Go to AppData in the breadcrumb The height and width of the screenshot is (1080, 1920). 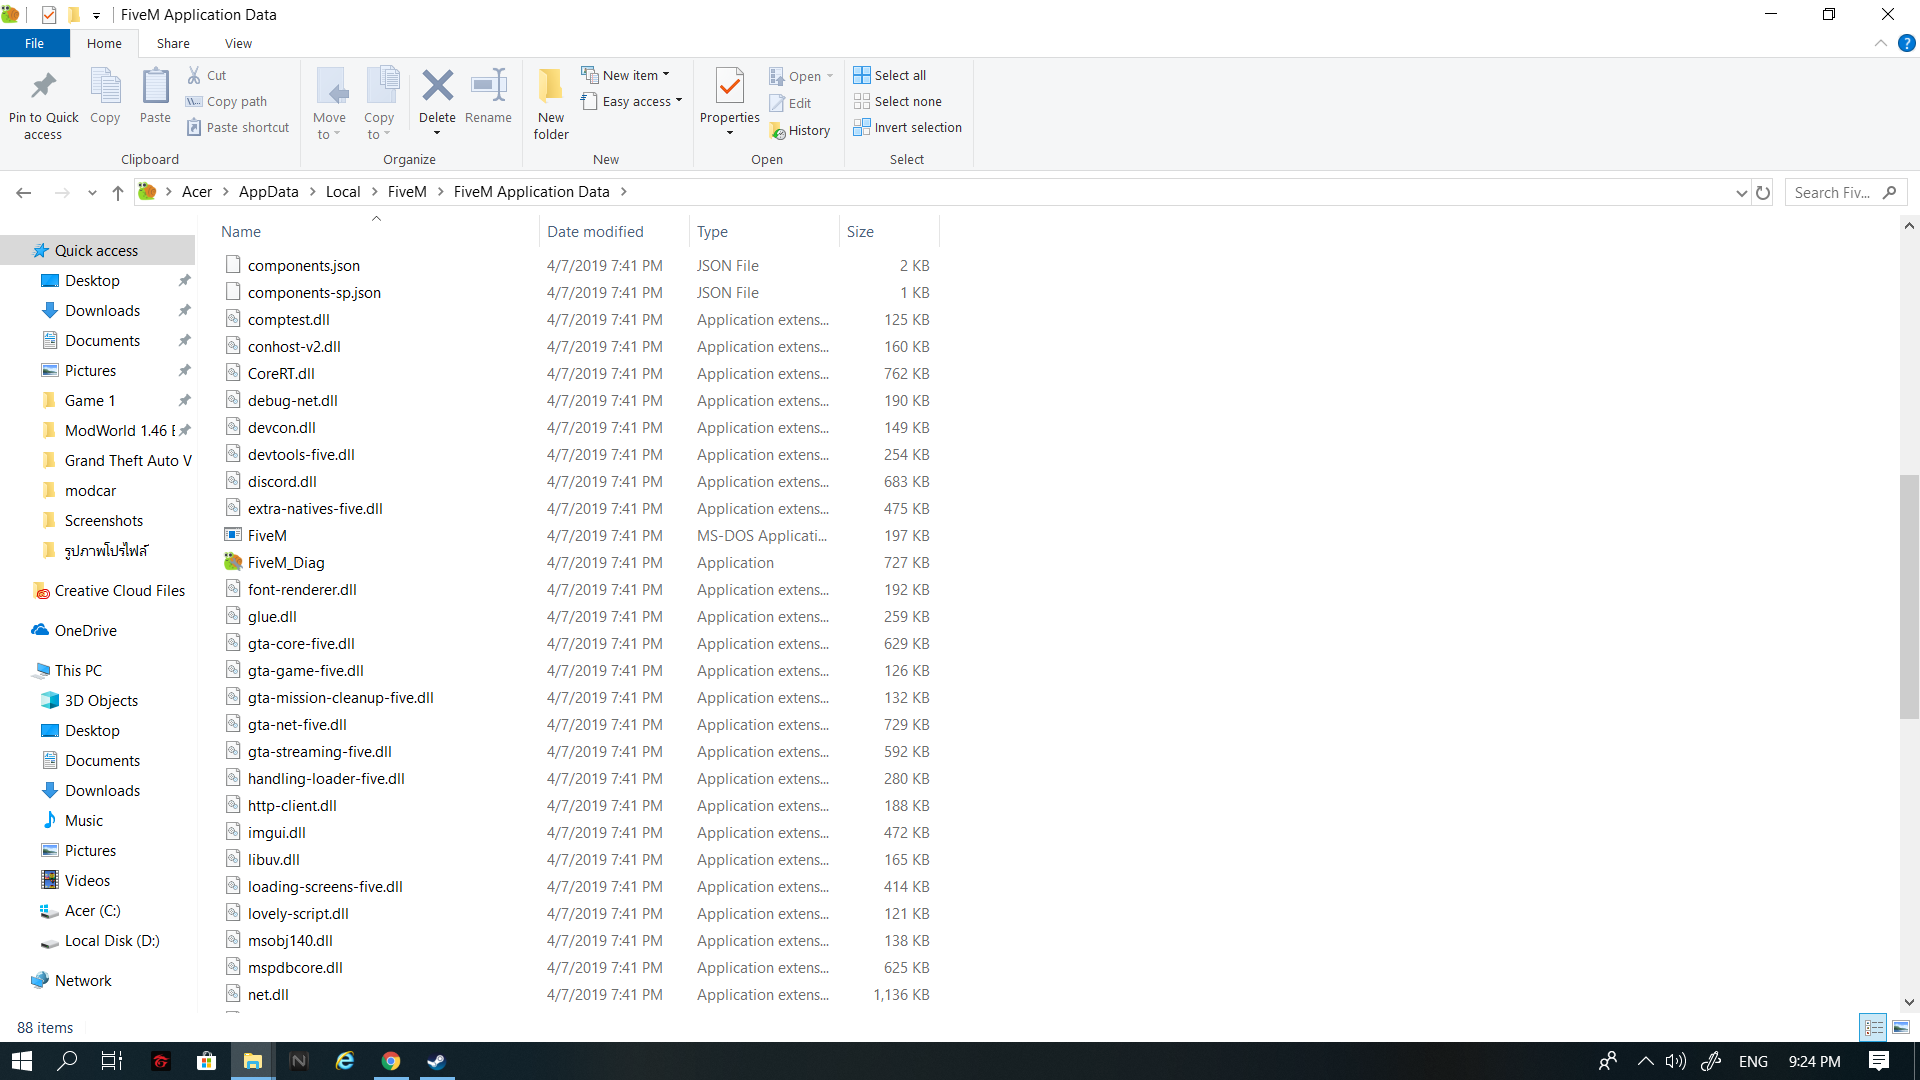click(268, 192)
